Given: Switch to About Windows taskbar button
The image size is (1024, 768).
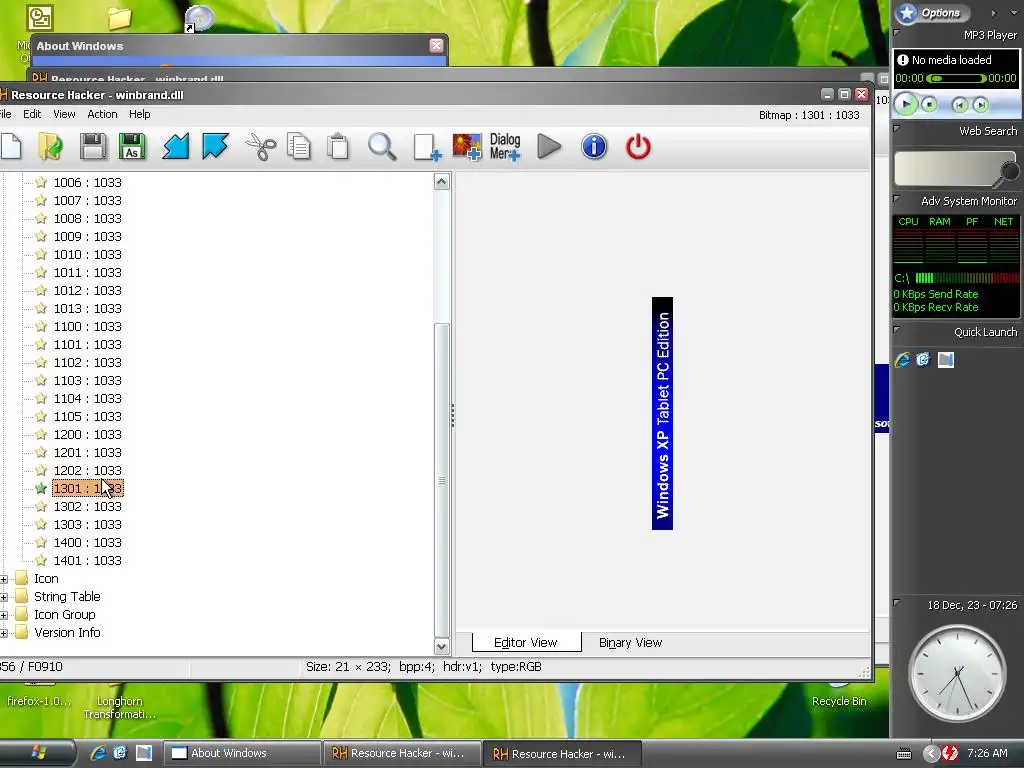Looking at the screenshot, I should click(241, 753).
